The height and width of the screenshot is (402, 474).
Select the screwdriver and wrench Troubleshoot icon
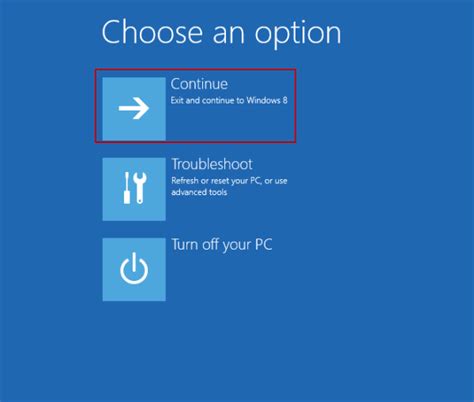point(135,188)
